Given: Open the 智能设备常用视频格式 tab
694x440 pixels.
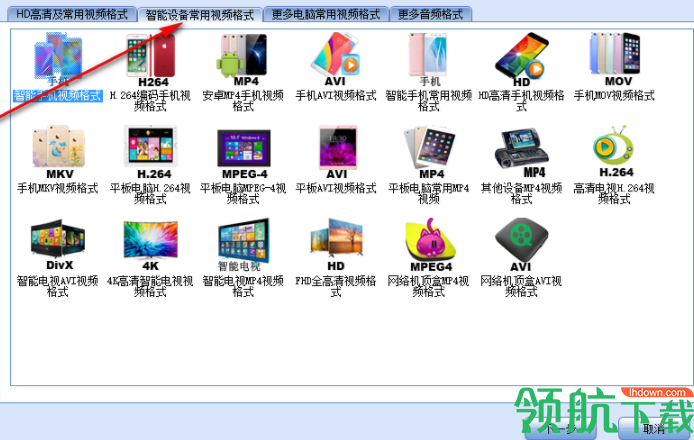Looking at the screenshot, I should (200, 15).
